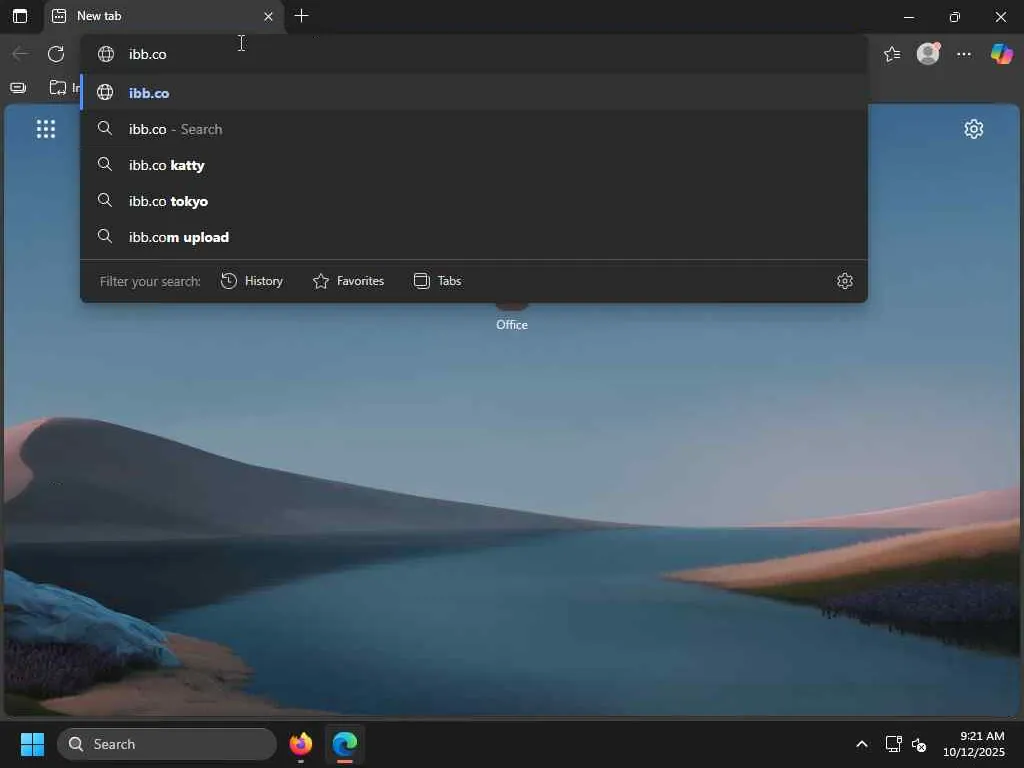Image resolution: width=1024 pixels, height=768 pixels.
Task: Pick the 'ibb.co tokyo' suggestion
Action: point(474,200)
